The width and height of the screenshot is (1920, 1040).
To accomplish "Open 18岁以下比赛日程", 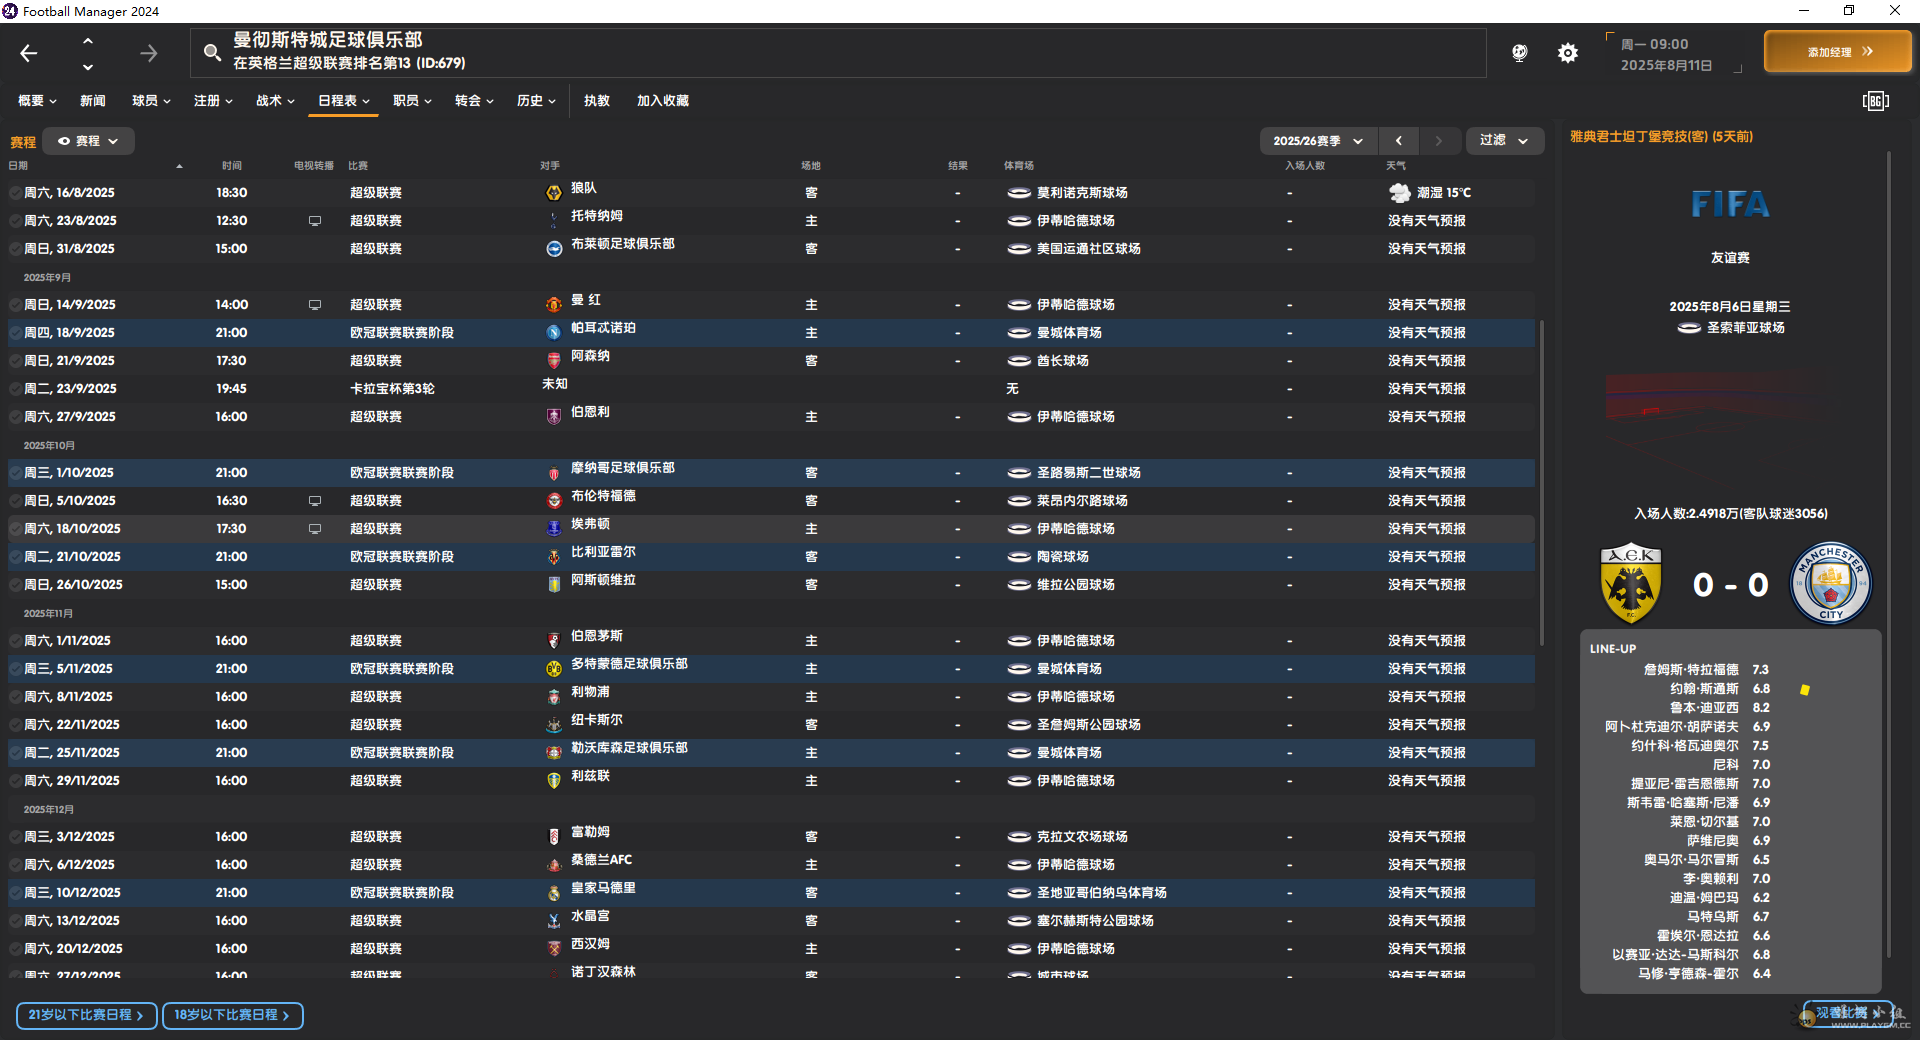I will [x=233, y=1015].
